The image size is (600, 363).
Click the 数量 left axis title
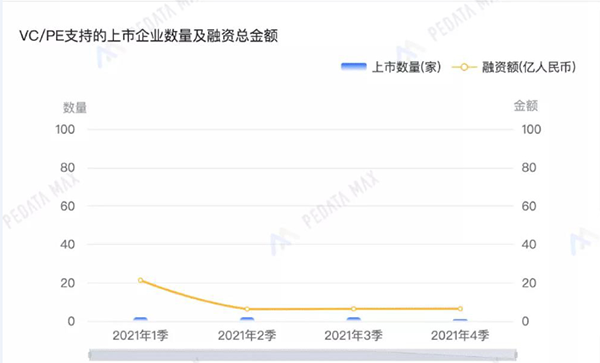click(x=75, y=107)
